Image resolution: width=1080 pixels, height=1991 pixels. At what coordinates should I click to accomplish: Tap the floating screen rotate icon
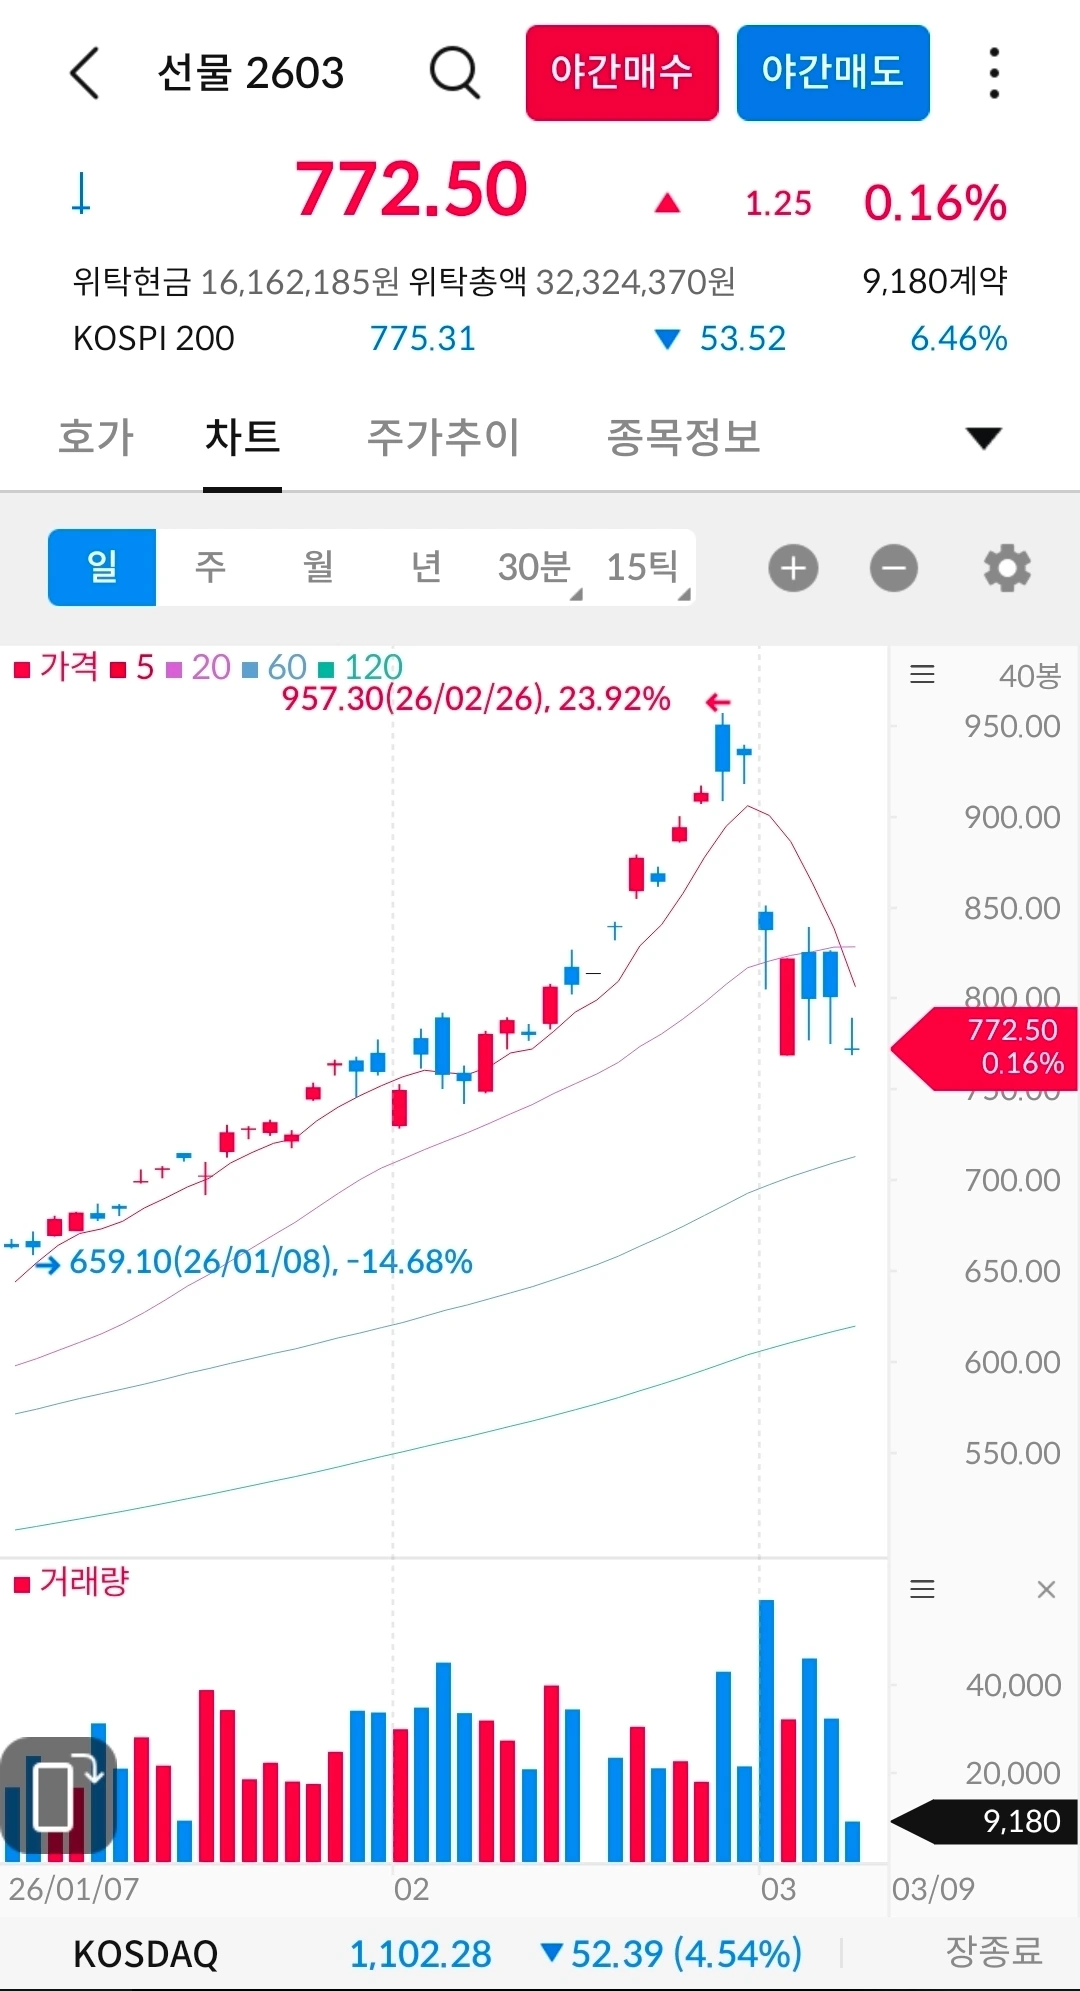point(58,1795)
